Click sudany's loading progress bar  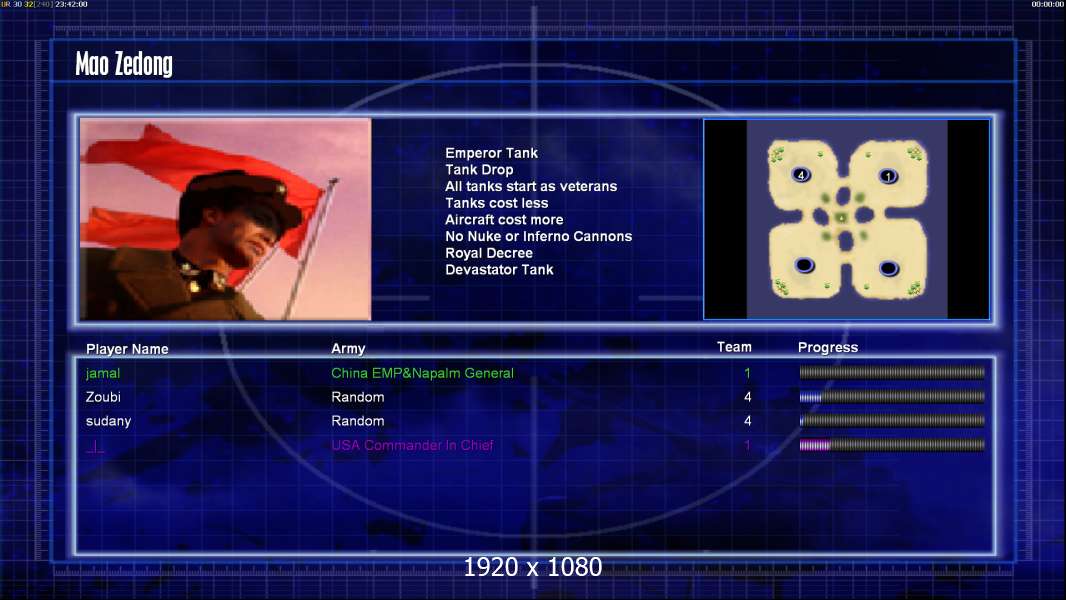892,421
